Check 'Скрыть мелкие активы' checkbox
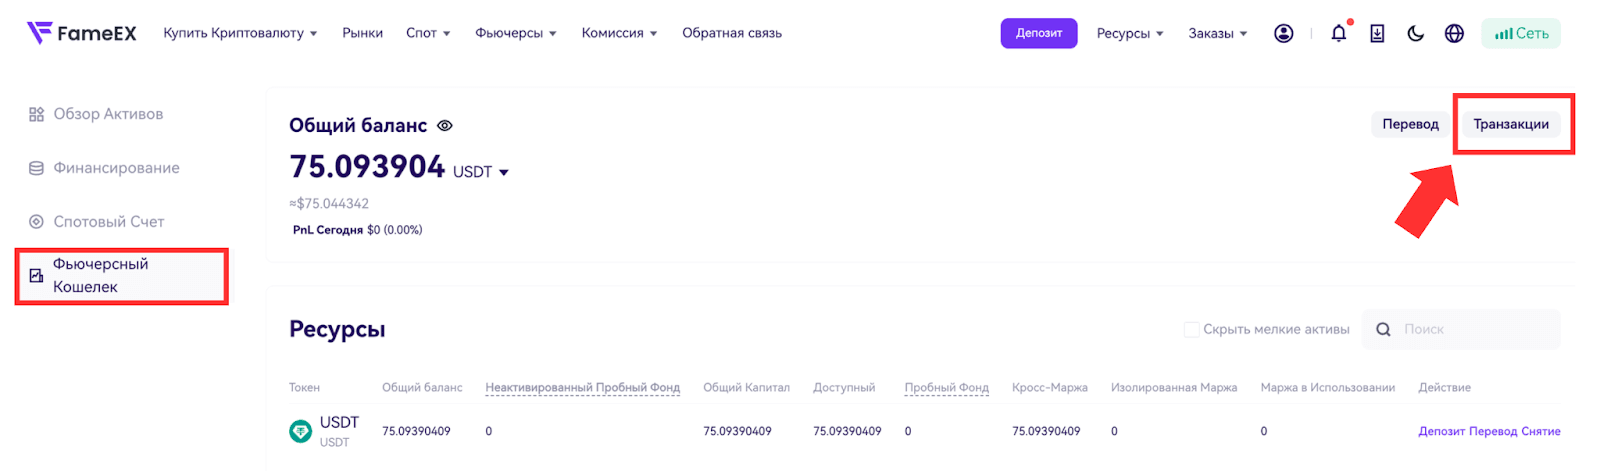The image size is (1600, 471). (x=1191, y=329)
